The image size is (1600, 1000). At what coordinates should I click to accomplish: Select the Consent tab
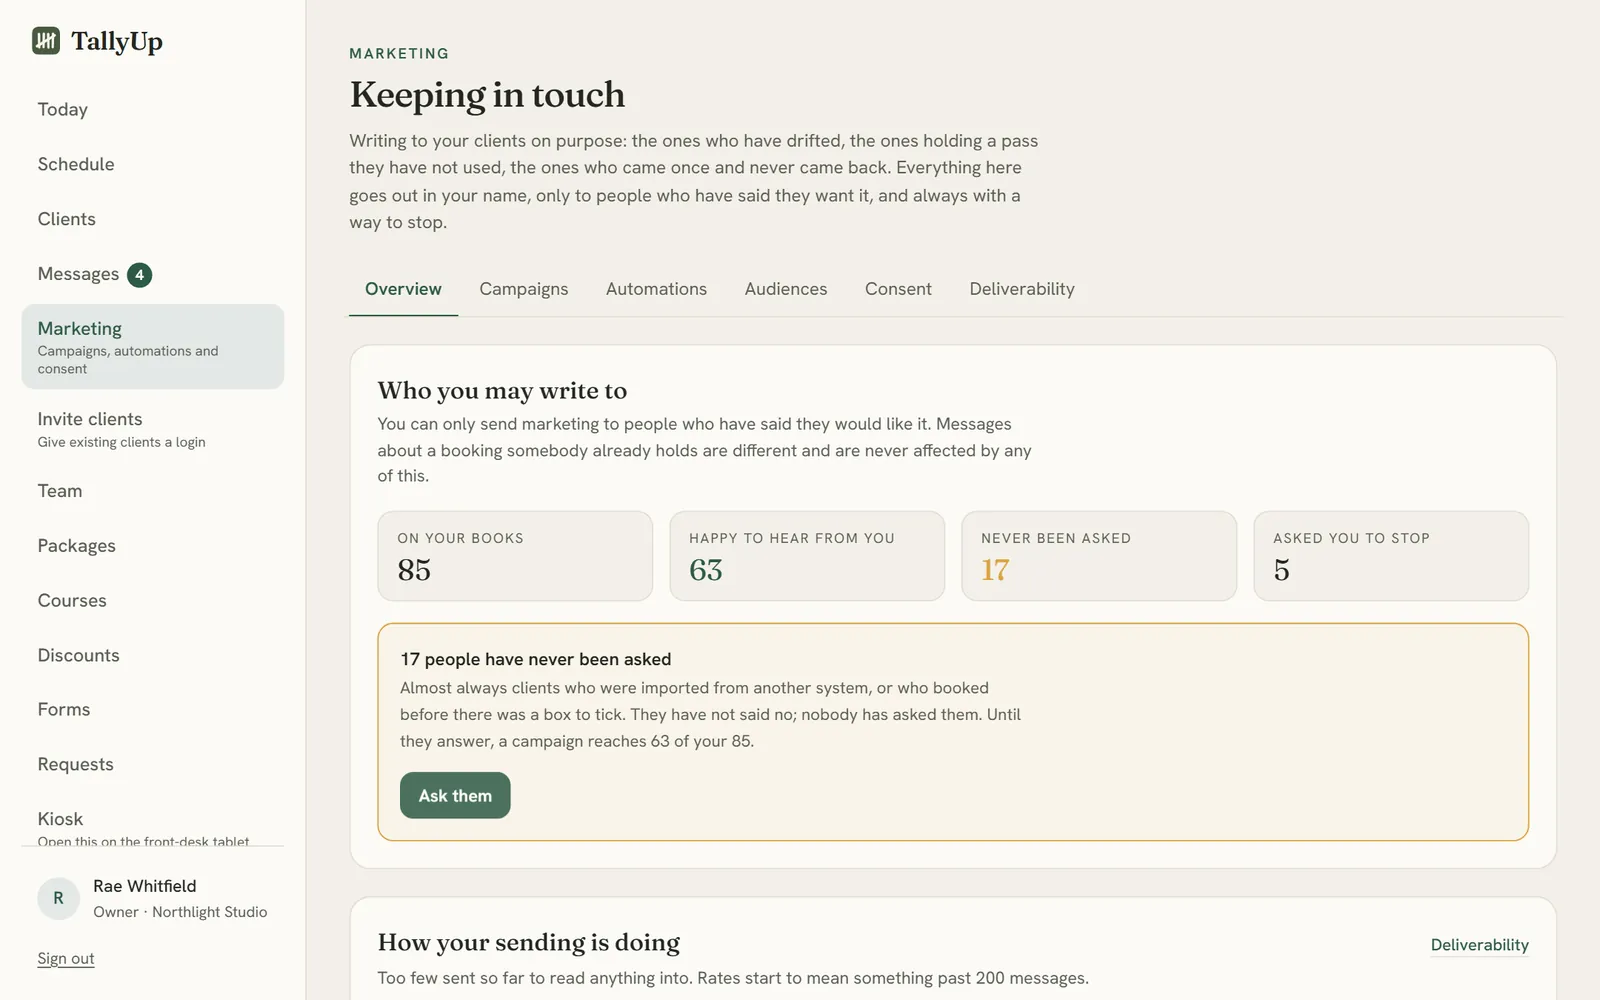pyautogui.click(x=898, y=289)
